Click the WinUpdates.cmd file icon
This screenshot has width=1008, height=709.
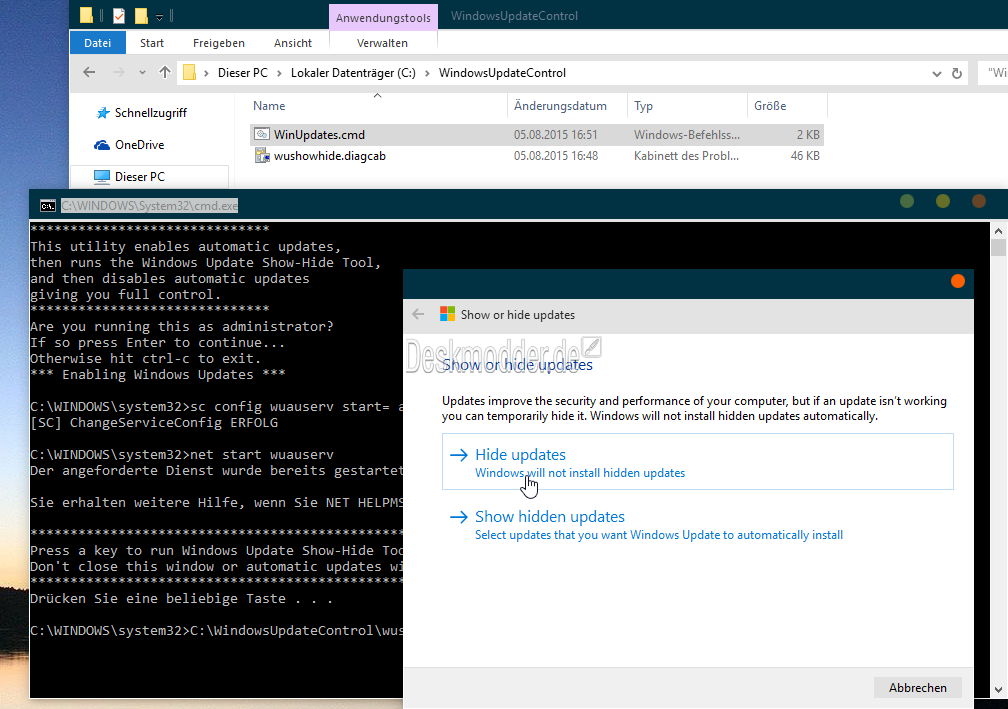[262, 134]
